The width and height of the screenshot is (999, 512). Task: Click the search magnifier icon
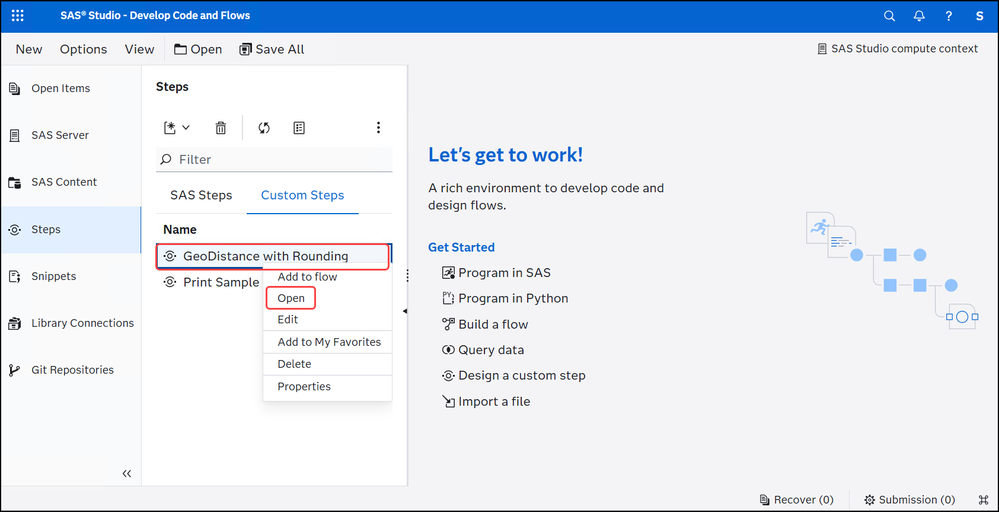tap(889, 16)
